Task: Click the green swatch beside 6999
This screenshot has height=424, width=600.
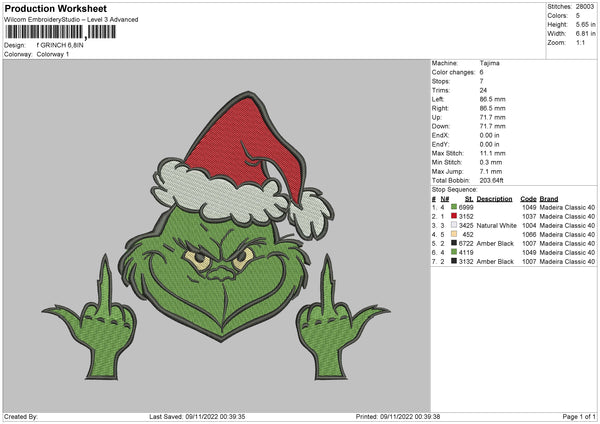Action: (x=454, y=207)
